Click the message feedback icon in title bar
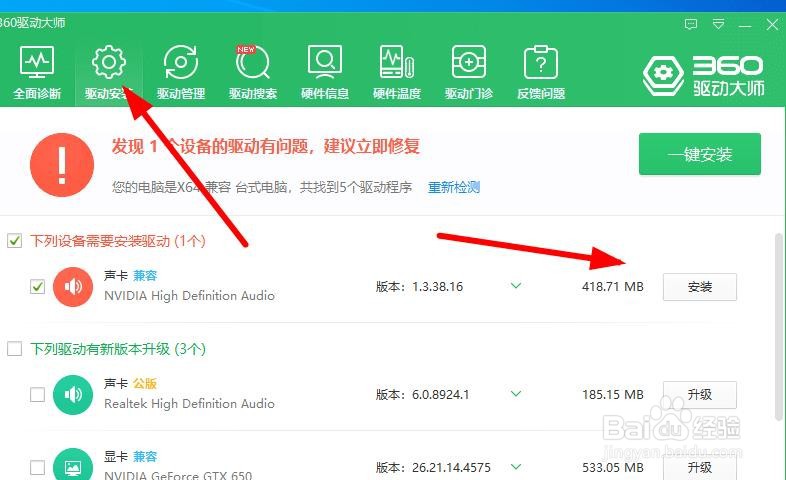Viewport: 786px width, 480px height. point(691,24)
